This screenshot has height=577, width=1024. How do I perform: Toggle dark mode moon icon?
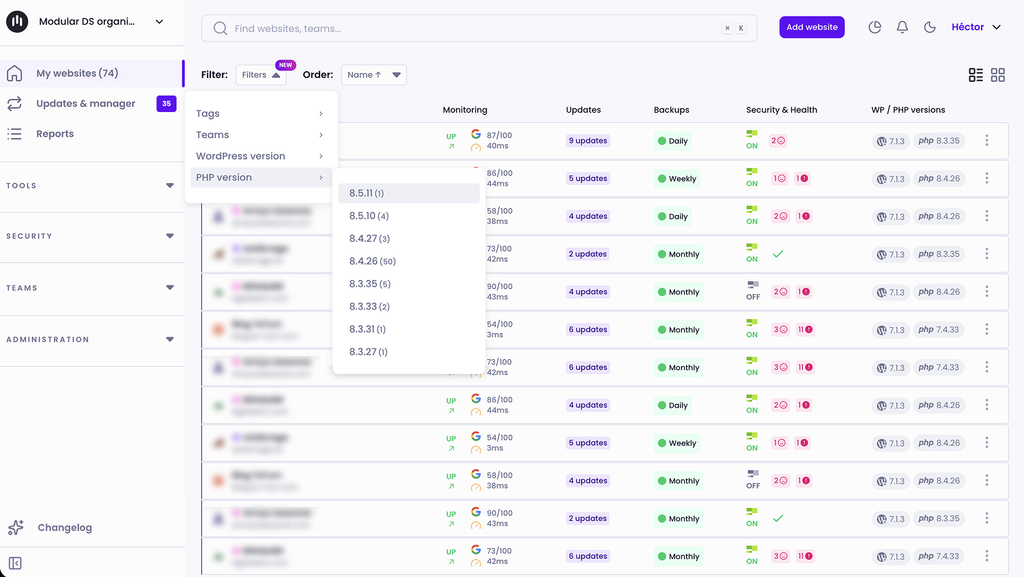coord(930,27)
